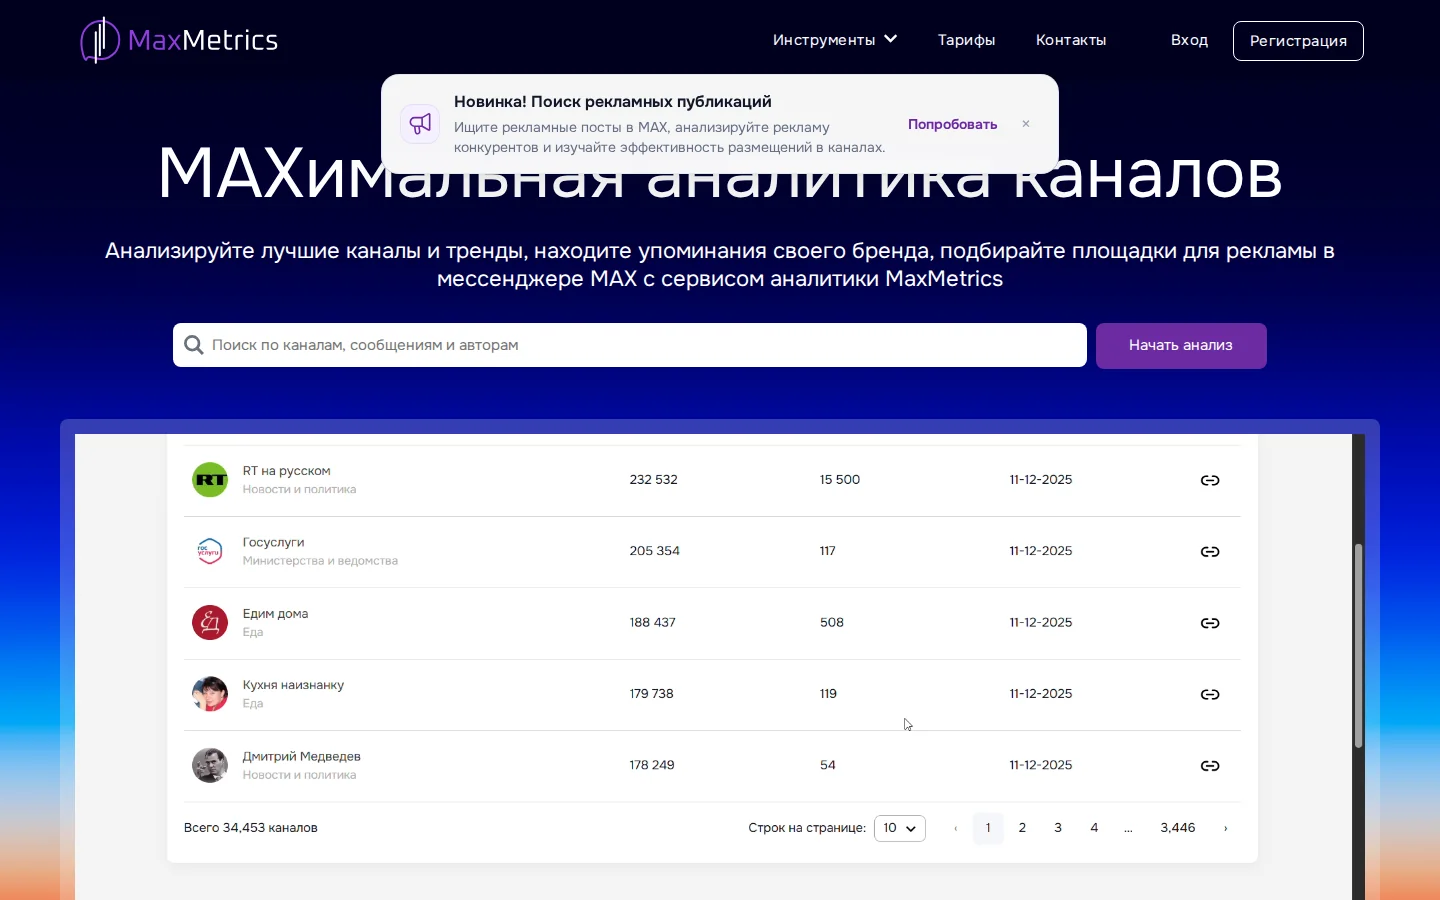The height and width of the screenshot is (900, 1440).
Task: Click Министерства и ведомства category text
Action: tap(321, 561)
